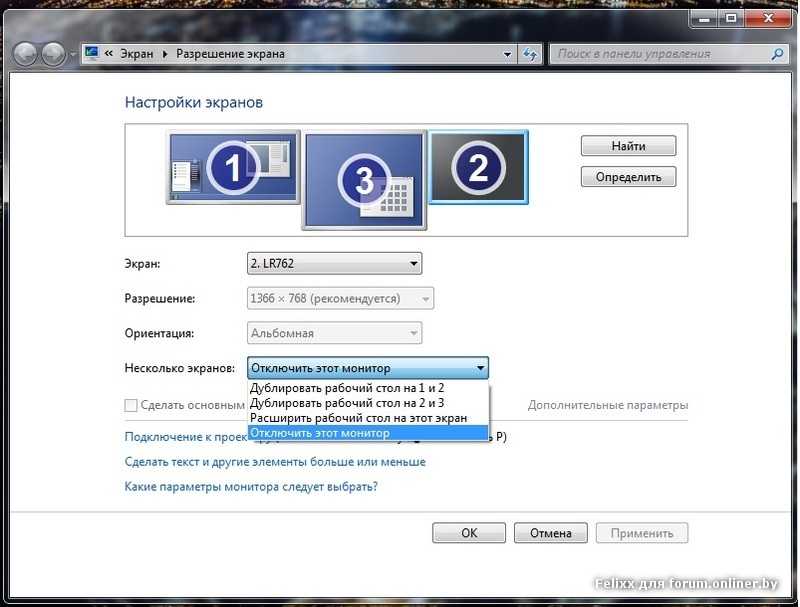Refresh the address bar with refresh icon

530,54
